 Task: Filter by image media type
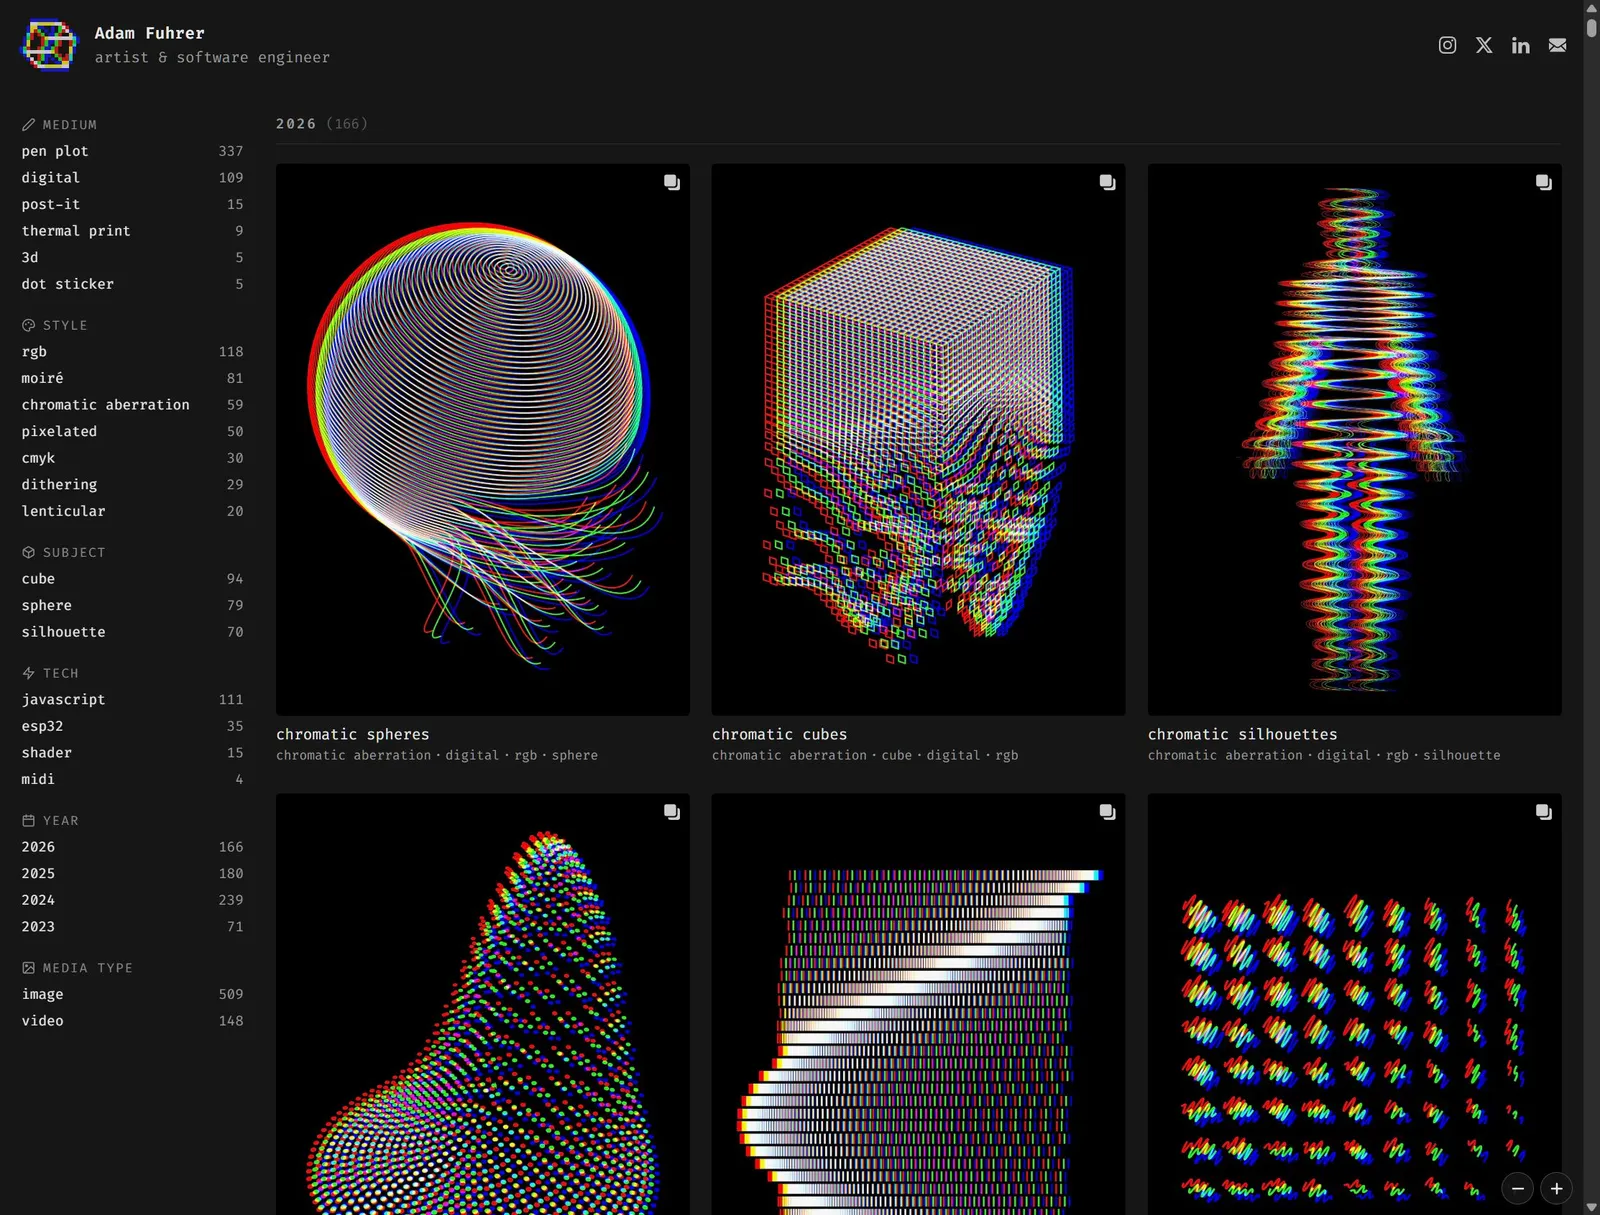pos(132,994)
